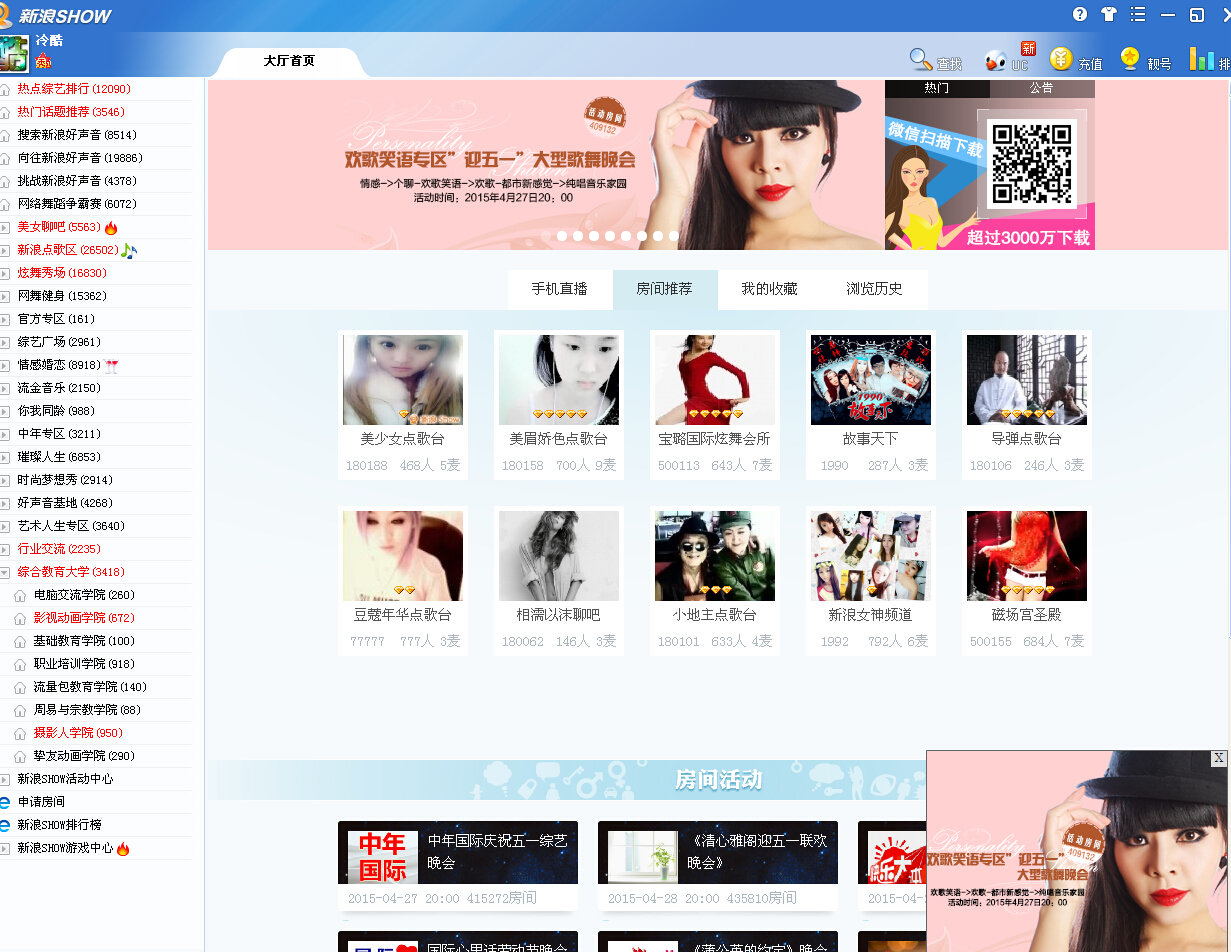The image size is (1231, 952).
Task: Open the 申请房间 link in sidebar
Action: pyautogui.click(x=41, y=802)
